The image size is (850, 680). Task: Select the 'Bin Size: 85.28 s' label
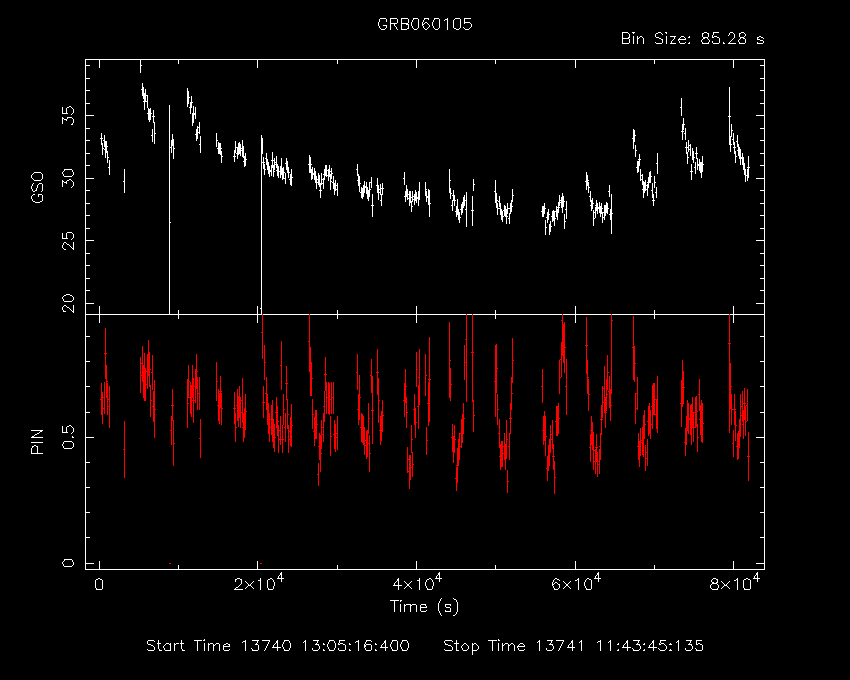tap(692, 39)
